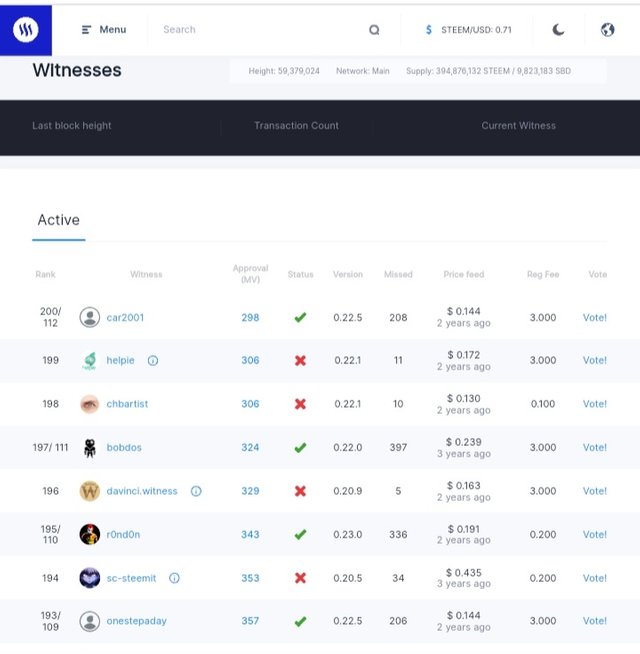Click the Steem logo home icon
Viewport: 640px width, 654px height.
point(25,30)
